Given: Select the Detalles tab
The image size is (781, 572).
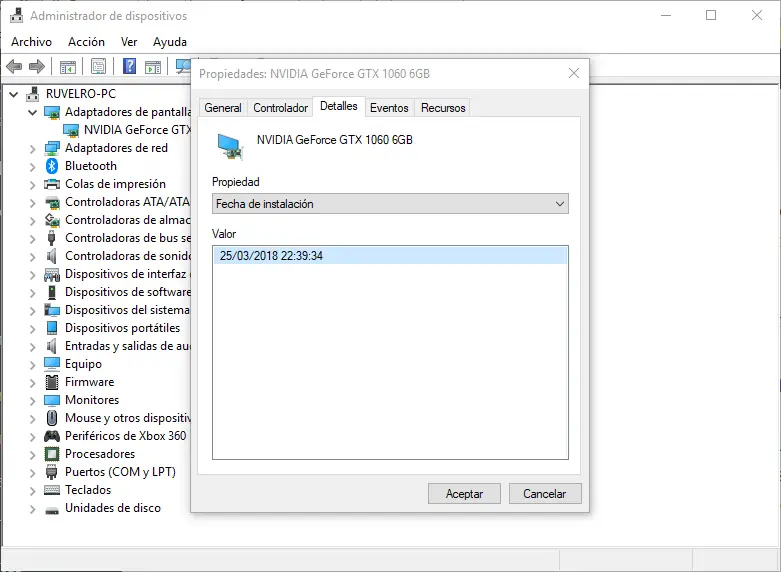Looking at the screenshot, I should [x=339, y=106].
